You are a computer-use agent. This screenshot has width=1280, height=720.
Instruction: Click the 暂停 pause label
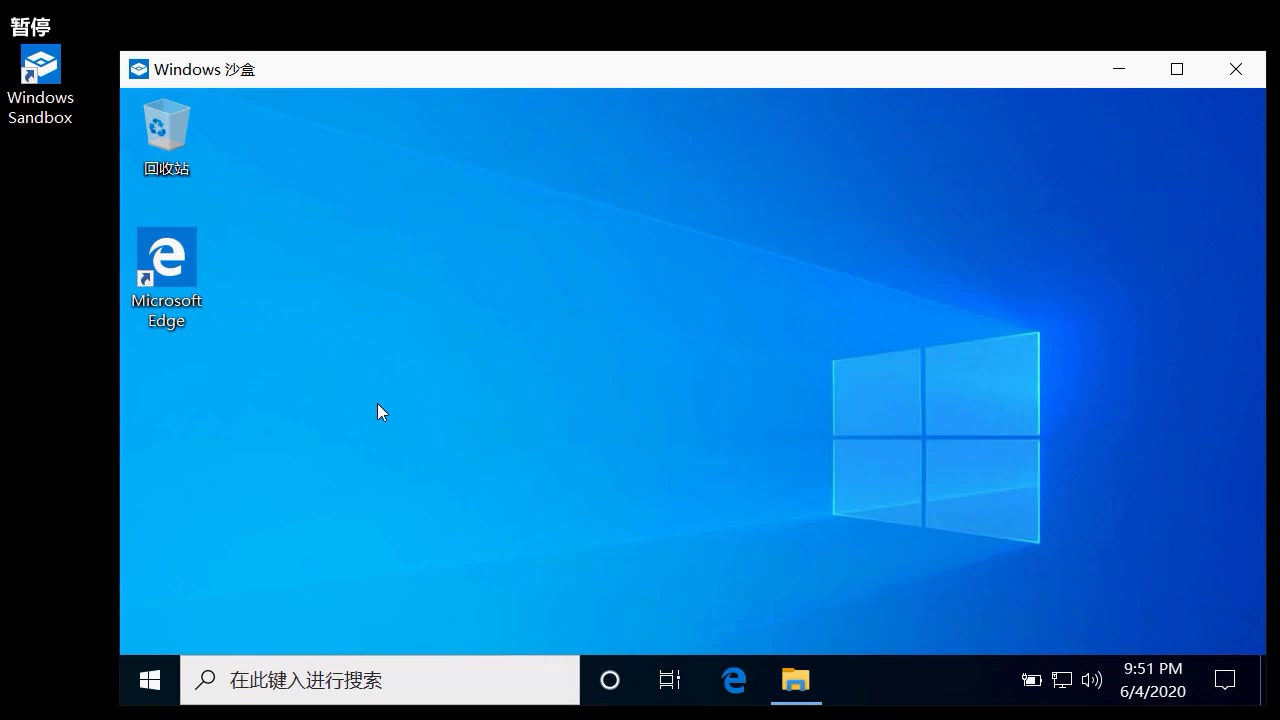pyautogui.click(x=29, y=26)
